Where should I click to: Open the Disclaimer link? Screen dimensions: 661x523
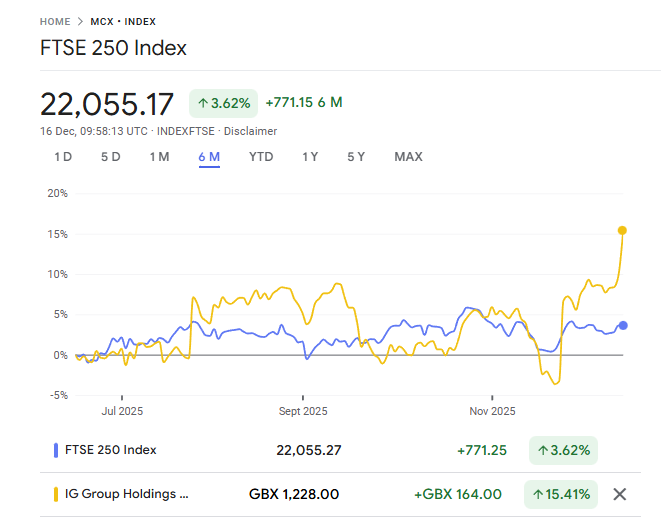(x=251, y=131)
